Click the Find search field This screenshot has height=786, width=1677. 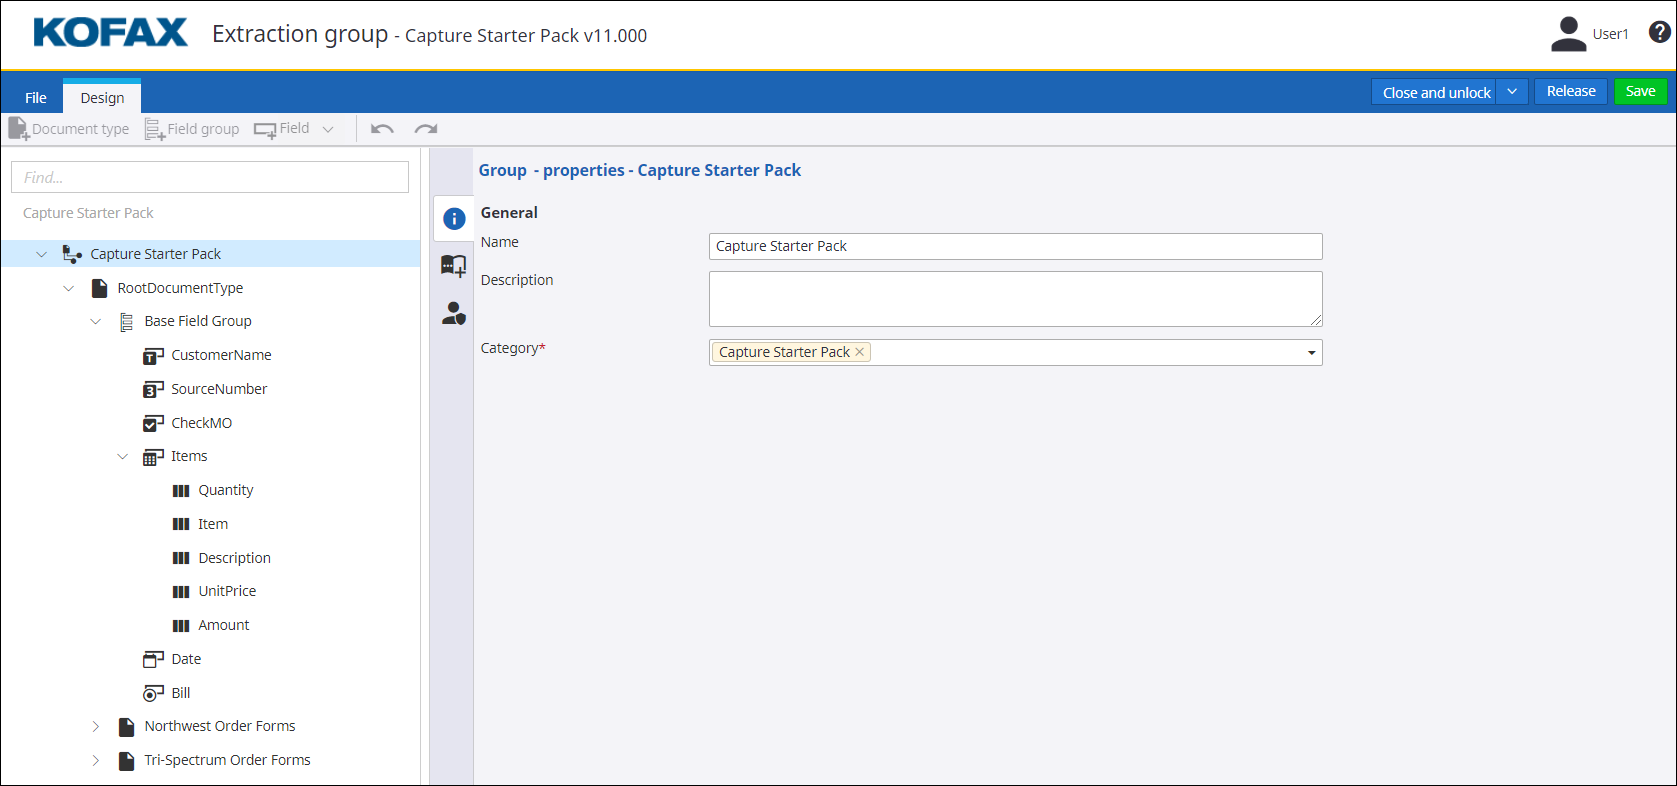(x=210, y=177)
